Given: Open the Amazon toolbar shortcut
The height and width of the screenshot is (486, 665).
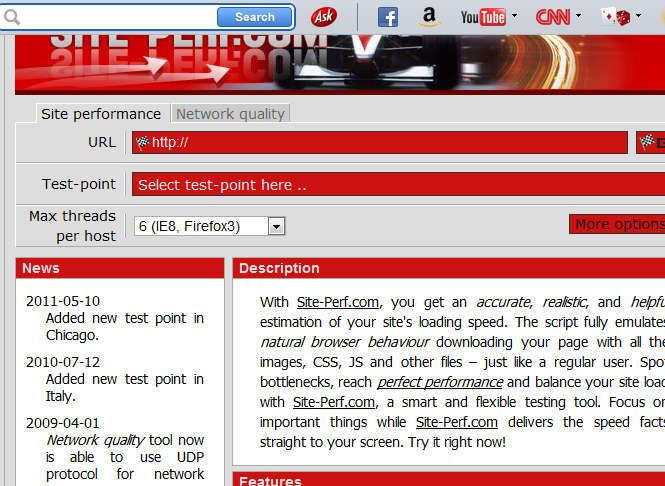Looking at the screenshot, I should 429,17.
